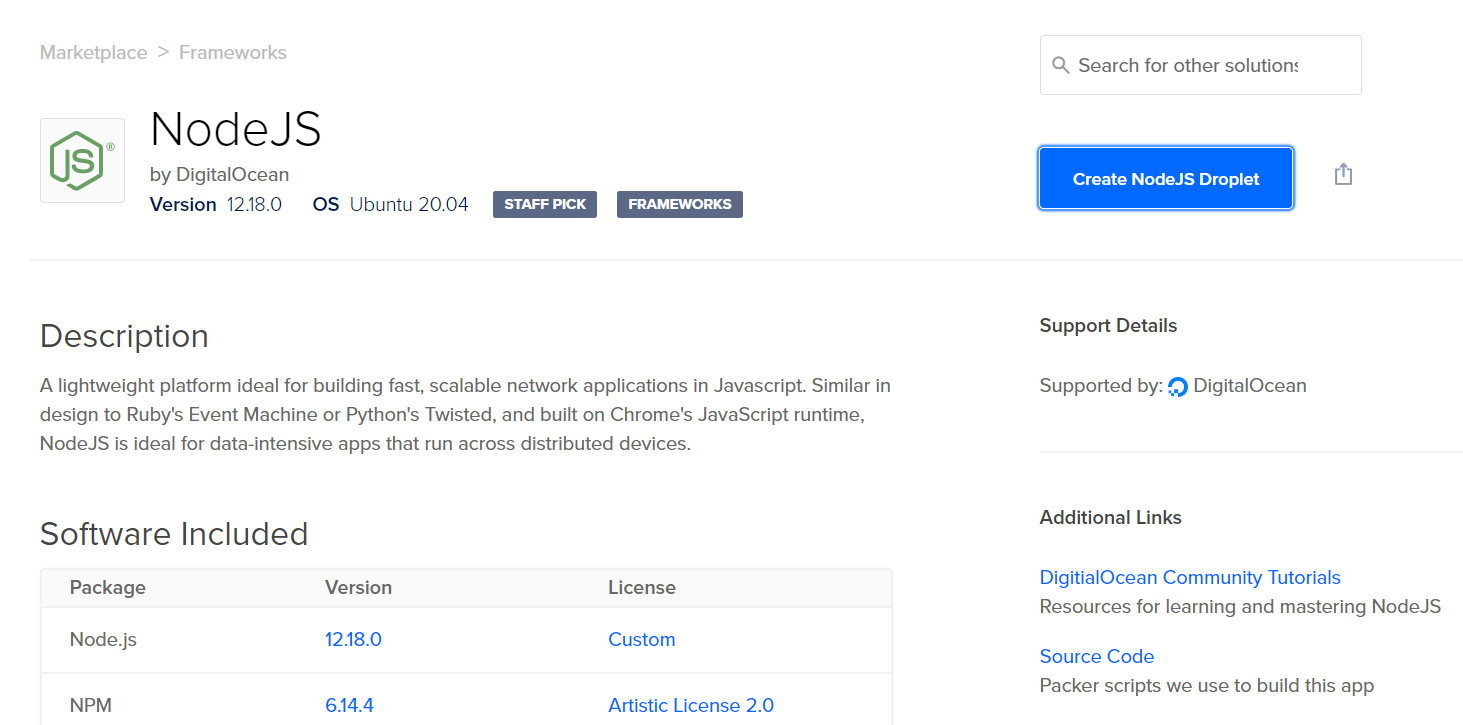Open the Artistic License 2.0 link

click(690, 705)
